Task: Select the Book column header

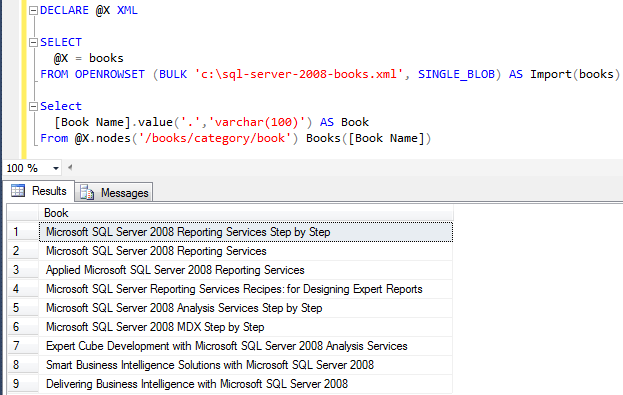Action: click(246, 213)
